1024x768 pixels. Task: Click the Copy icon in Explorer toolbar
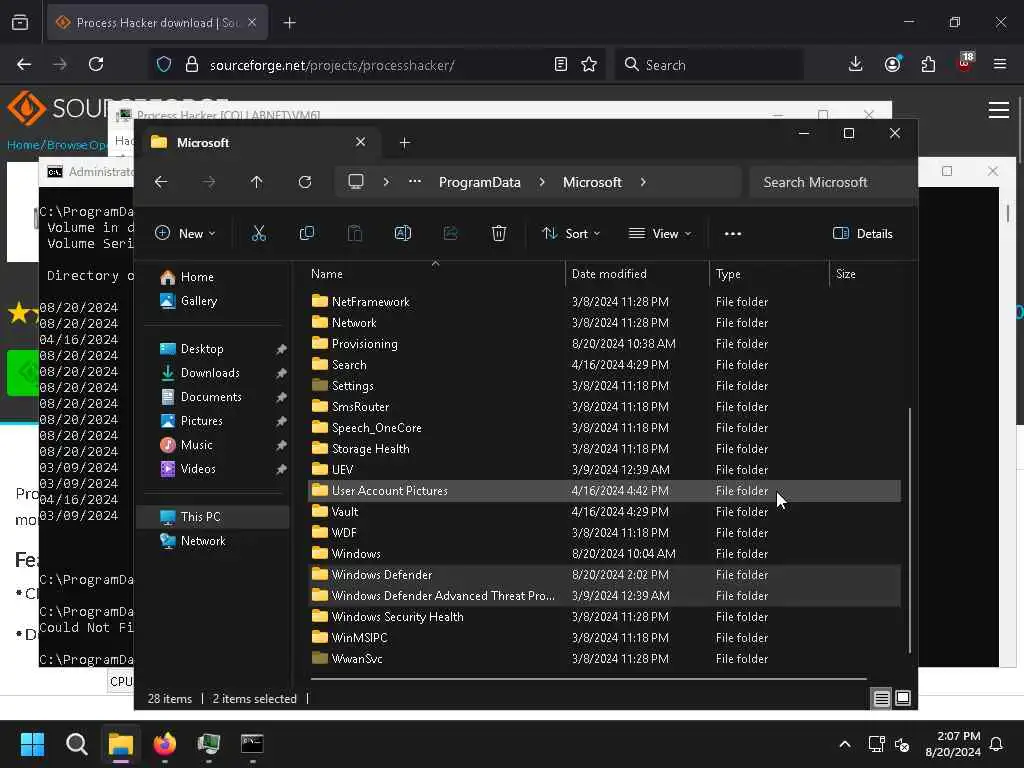(x=306, y=233)
